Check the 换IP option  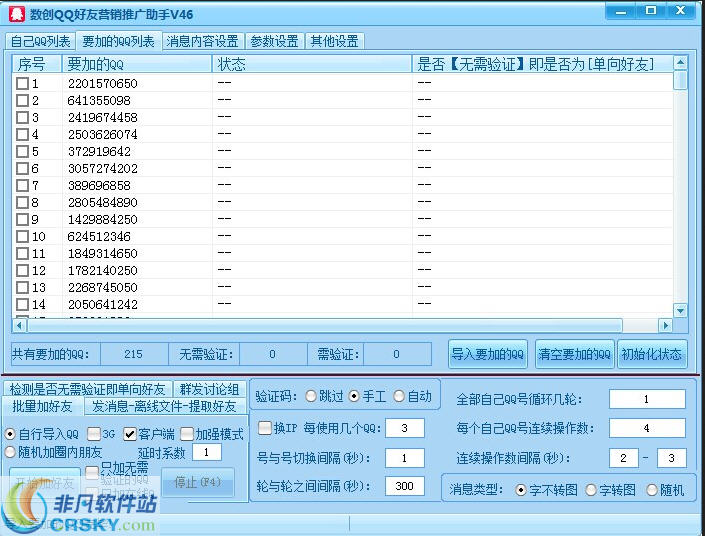264,428
